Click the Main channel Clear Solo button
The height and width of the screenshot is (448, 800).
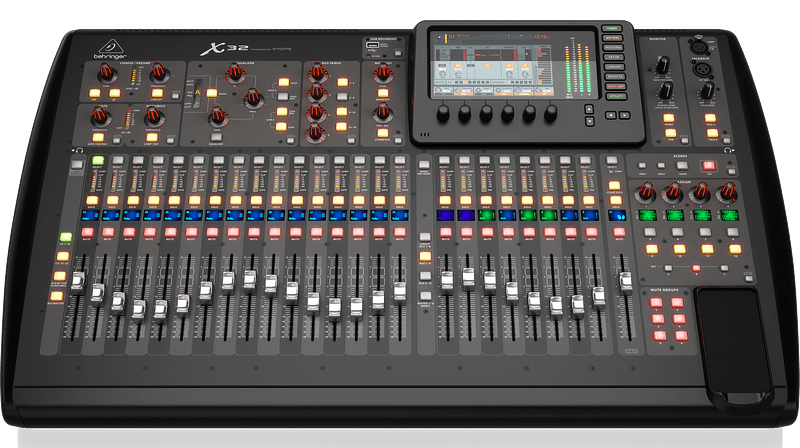614,186
